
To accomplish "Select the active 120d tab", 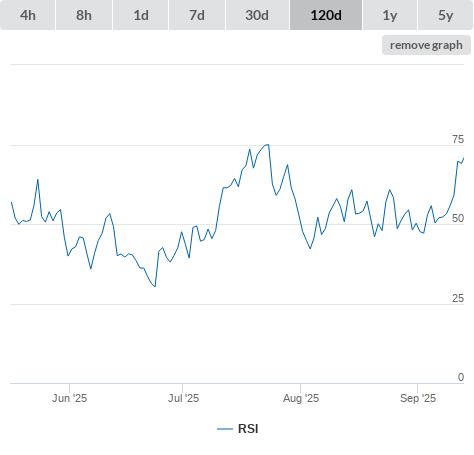I will pos(326,15).
